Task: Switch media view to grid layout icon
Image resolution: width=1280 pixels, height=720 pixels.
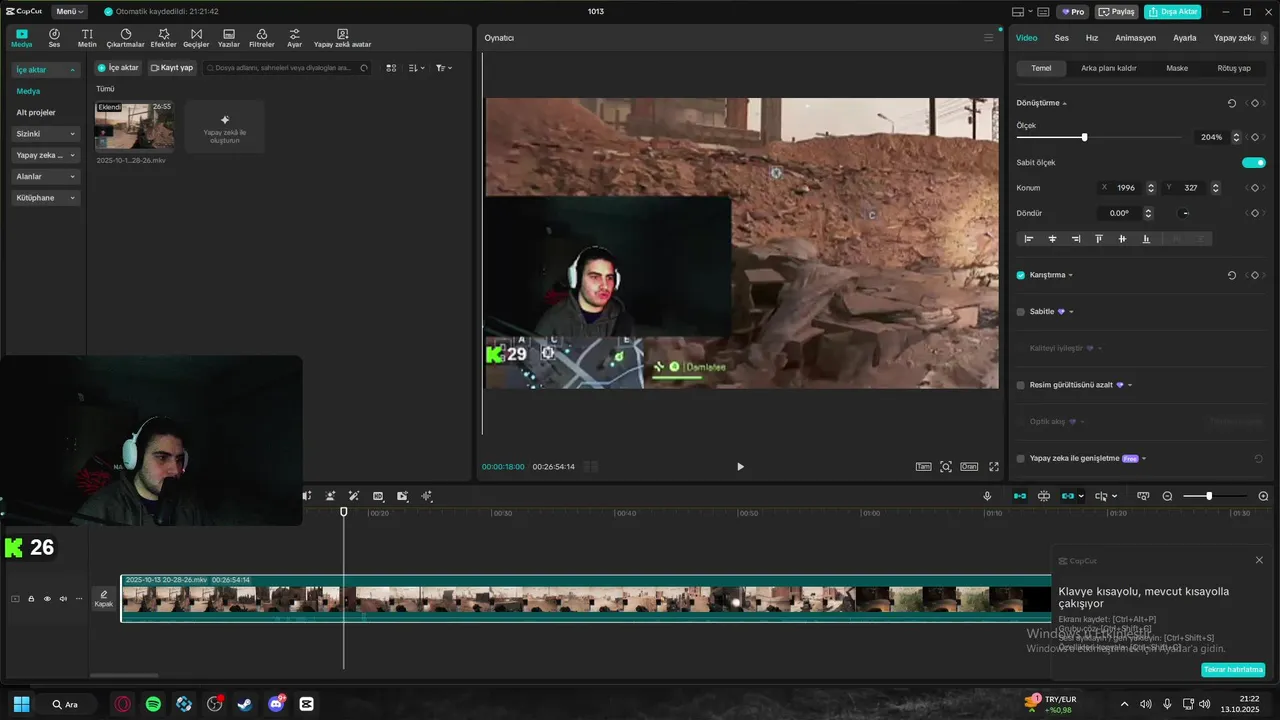Action: [x=391, y=68]
